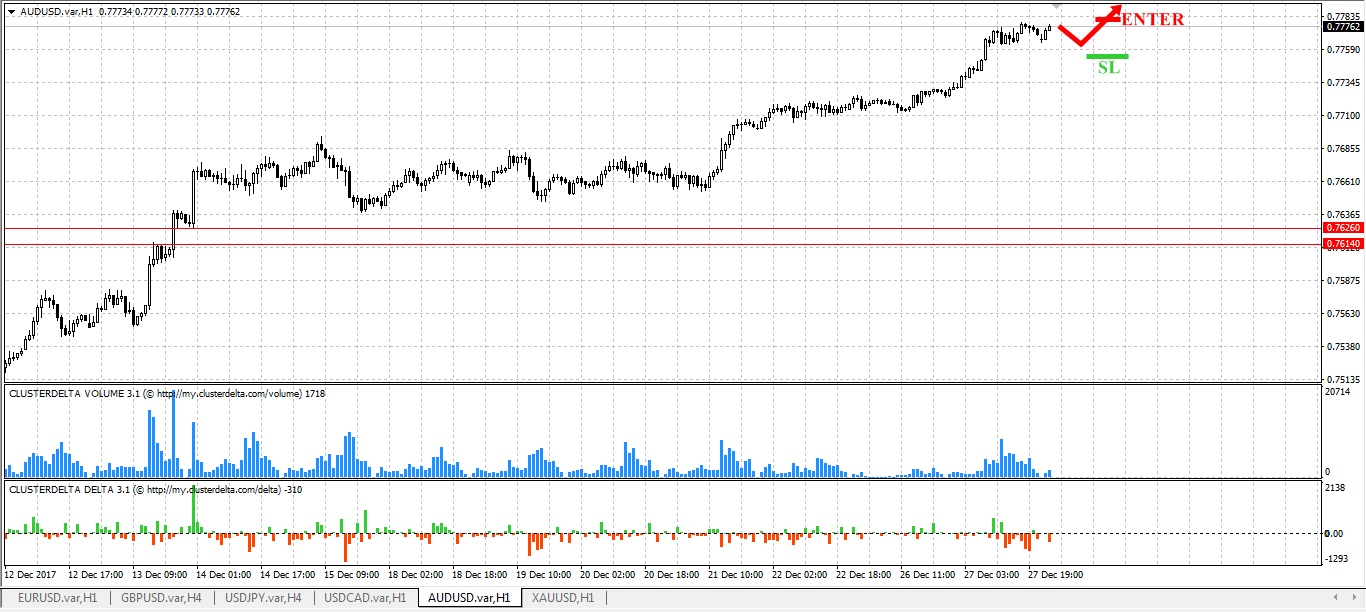Click the -1293 delta scale value

pyautogui.click(x=1338, y=558)
